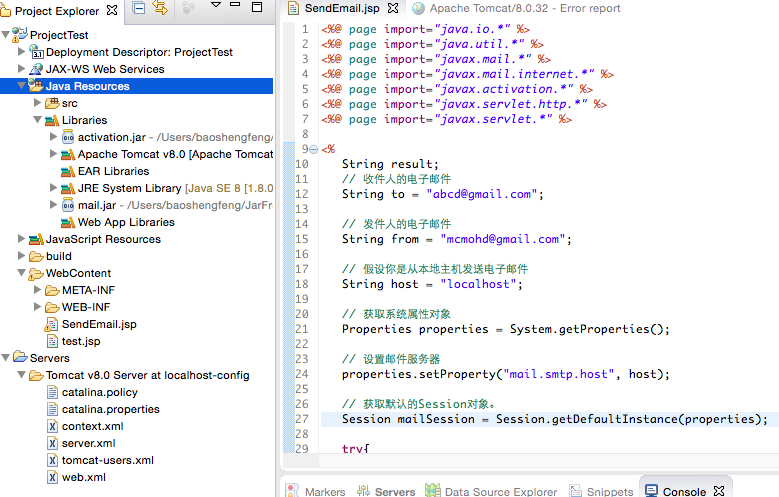Expand mail.jar library
The width and height of the screenshot is (779, 497).
(x=53, y=204)
